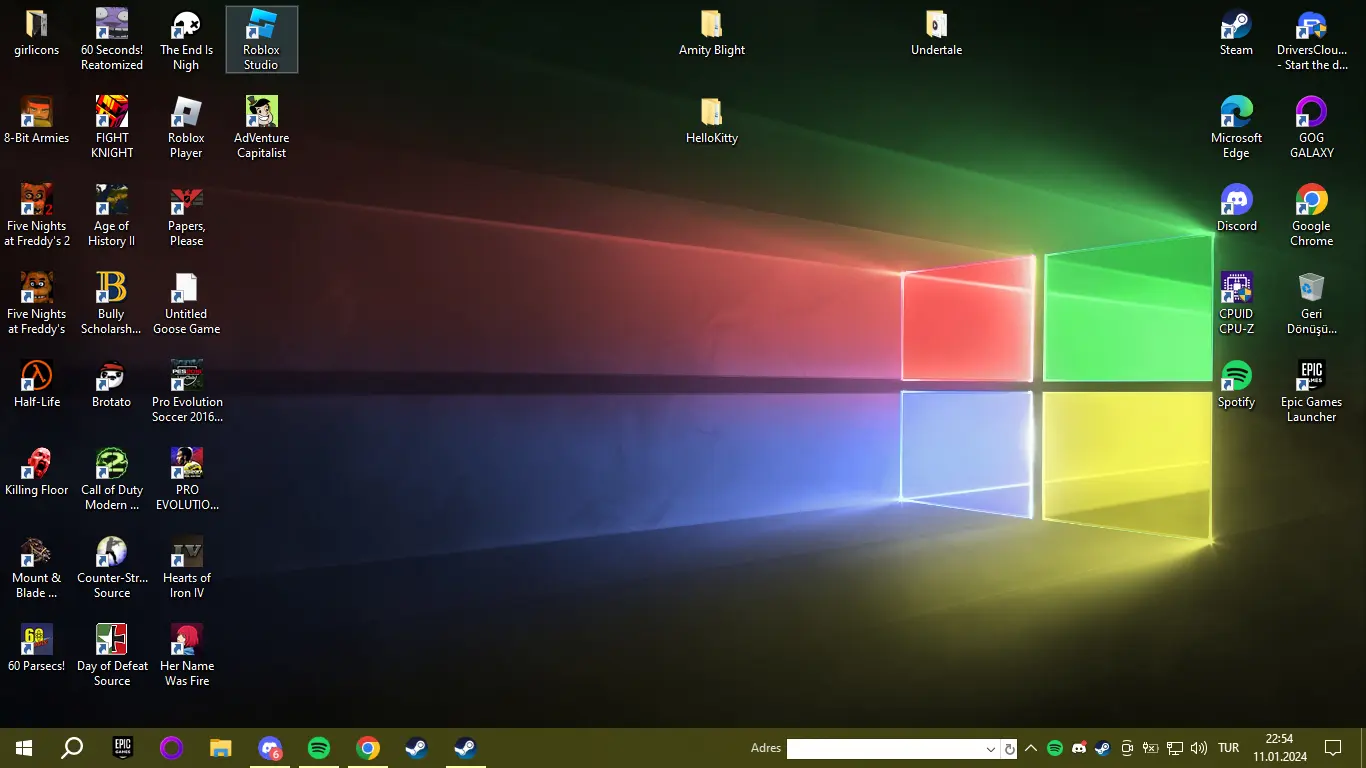Select the 60 Parsecs! desktop icon

(37, 649)
